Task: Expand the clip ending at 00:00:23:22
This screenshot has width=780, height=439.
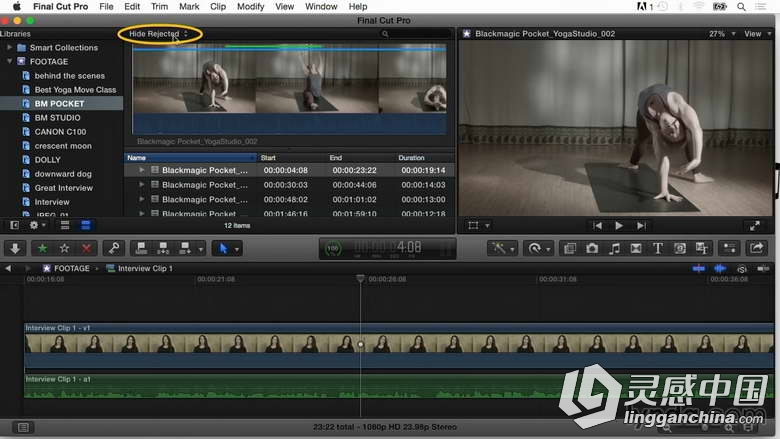Action: pos(142,170)
